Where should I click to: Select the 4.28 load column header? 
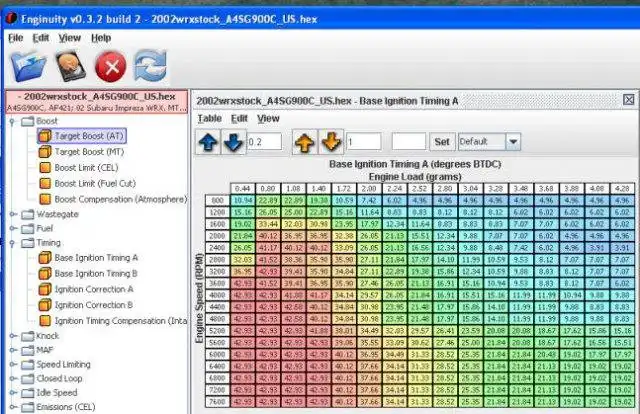622,189
